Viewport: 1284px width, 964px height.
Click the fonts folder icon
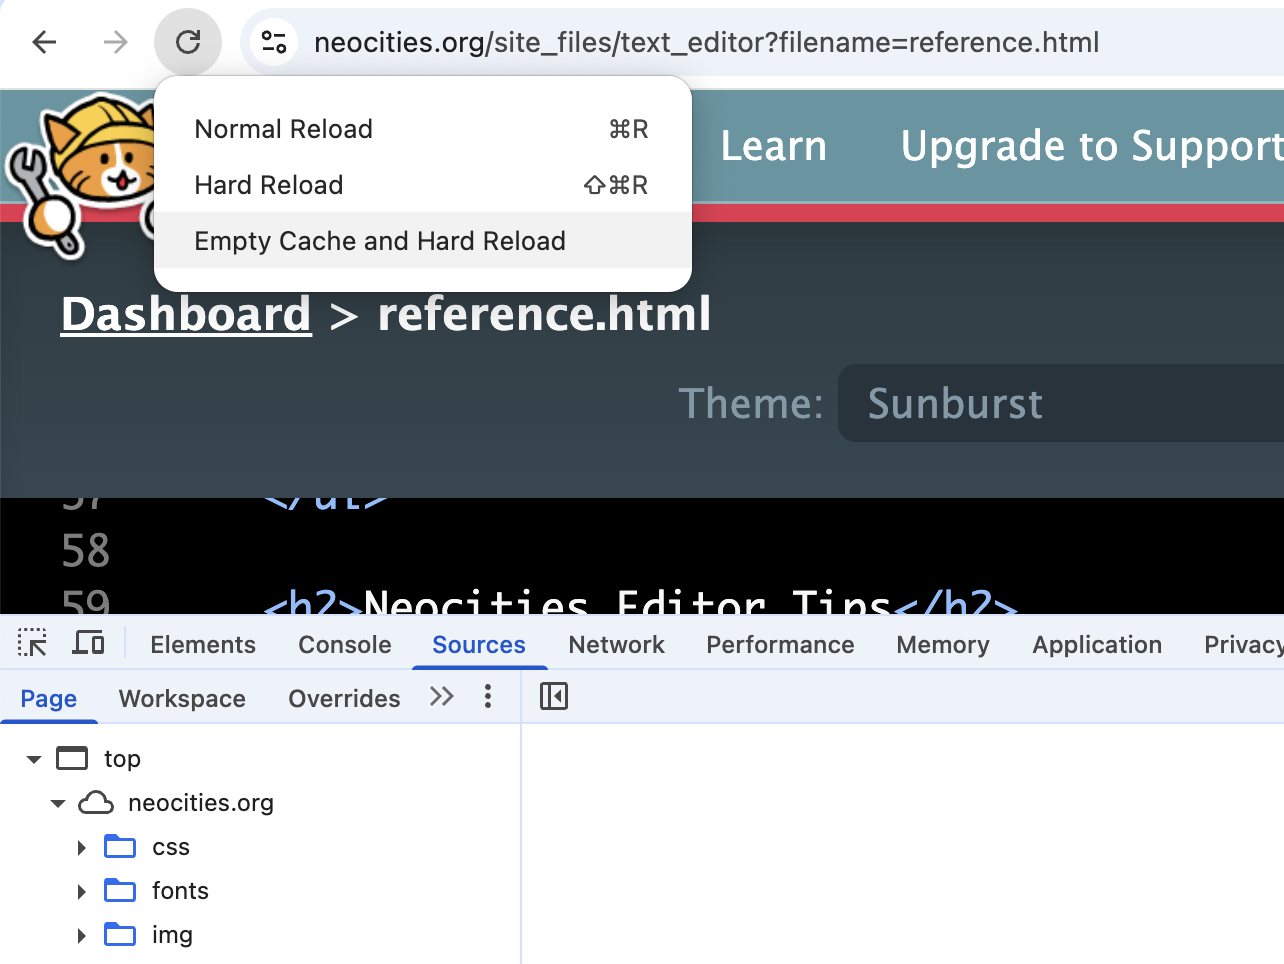(120, 891)
